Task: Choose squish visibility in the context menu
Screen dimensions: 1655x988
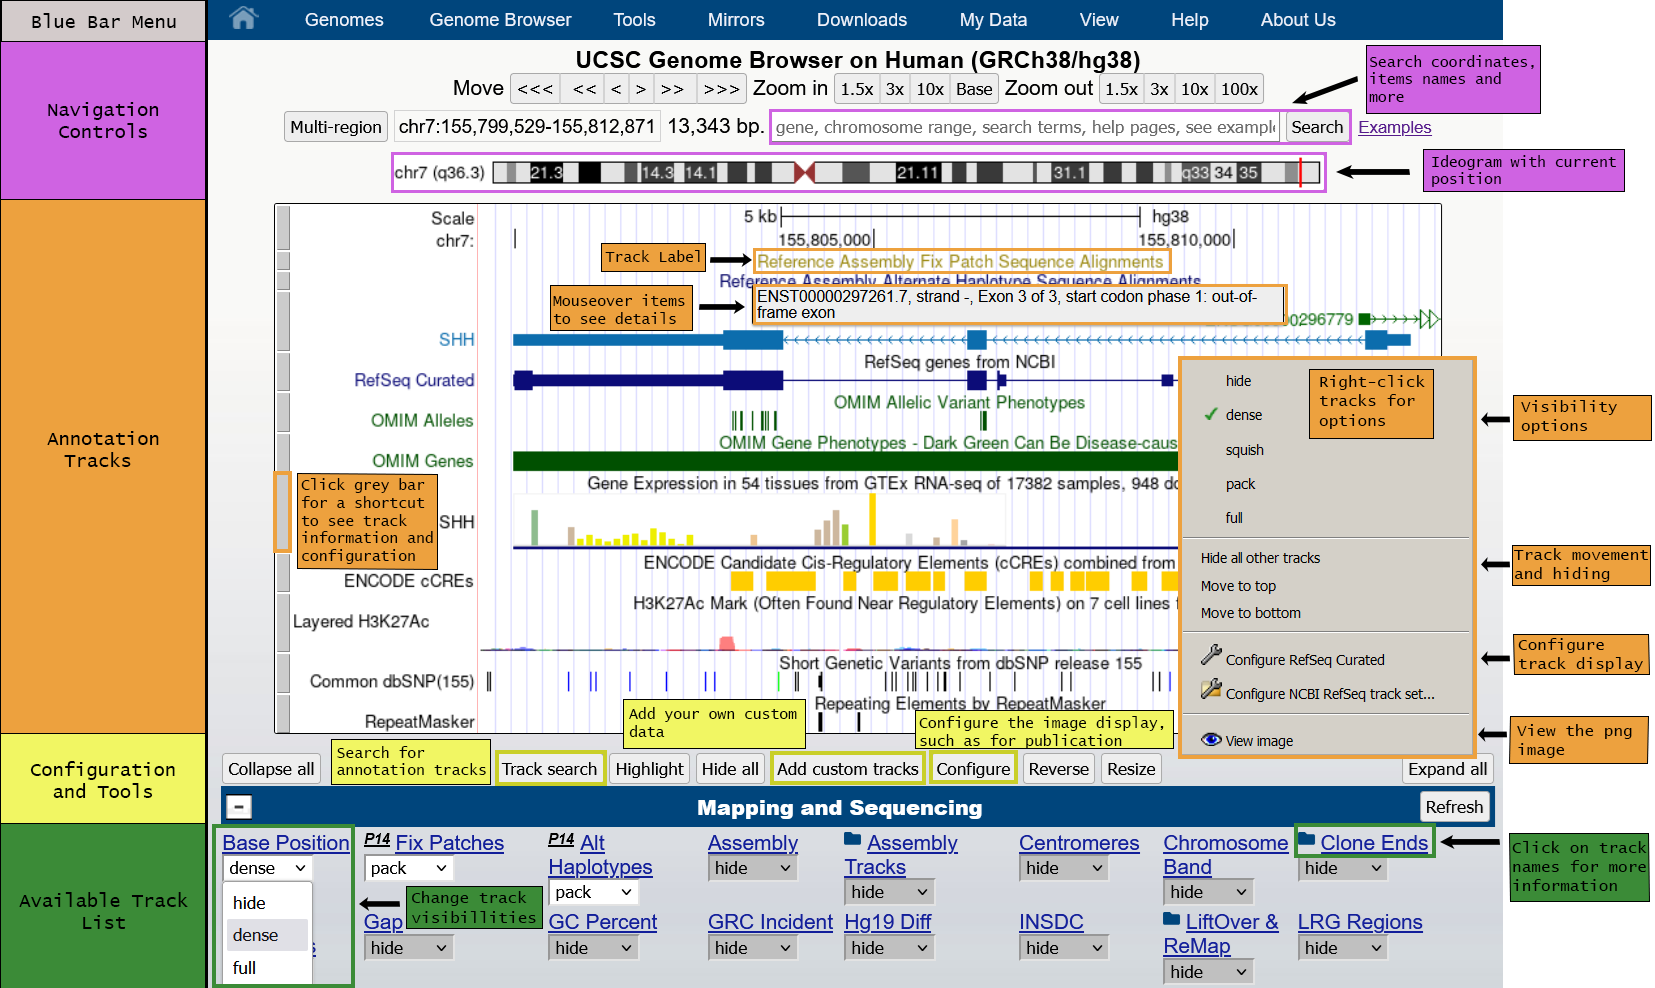Action: tap(1244, 450)
